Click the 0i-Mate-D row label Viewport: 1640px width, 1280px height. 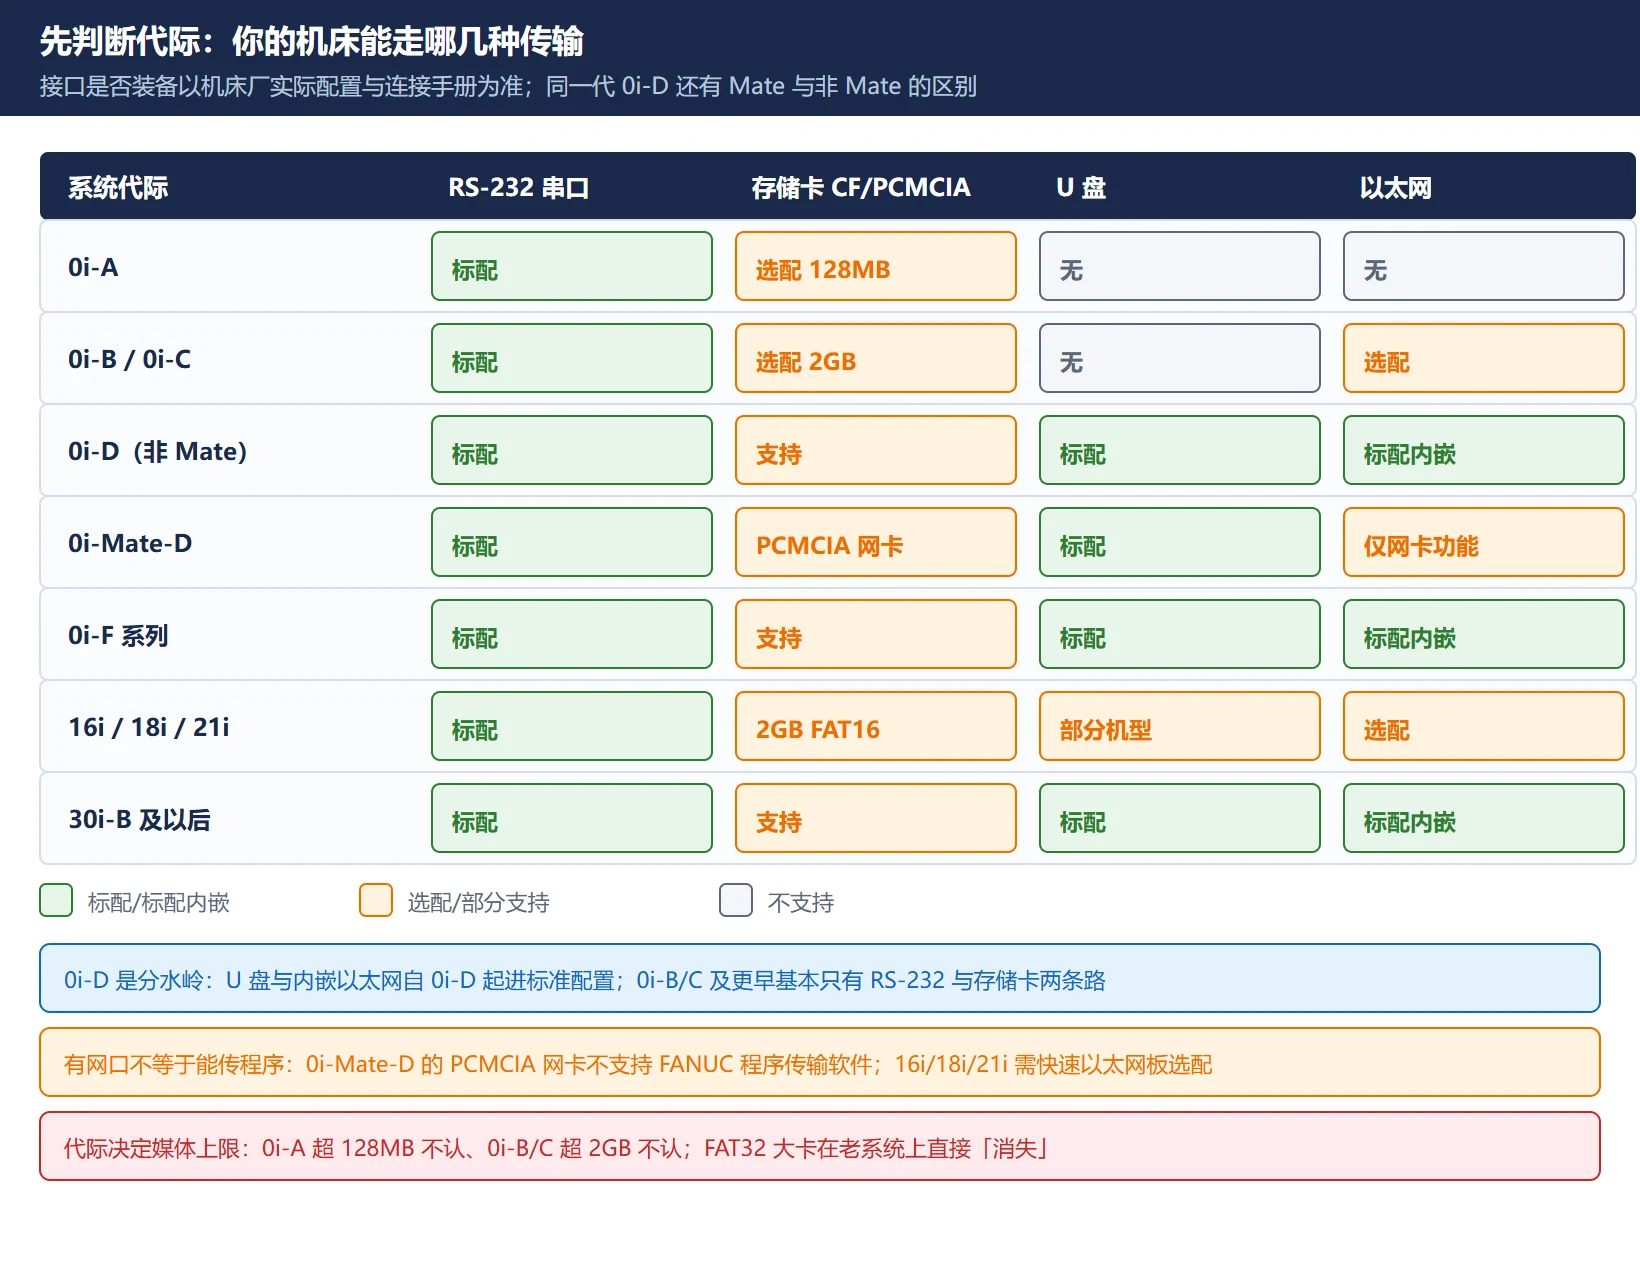point(130,543)
